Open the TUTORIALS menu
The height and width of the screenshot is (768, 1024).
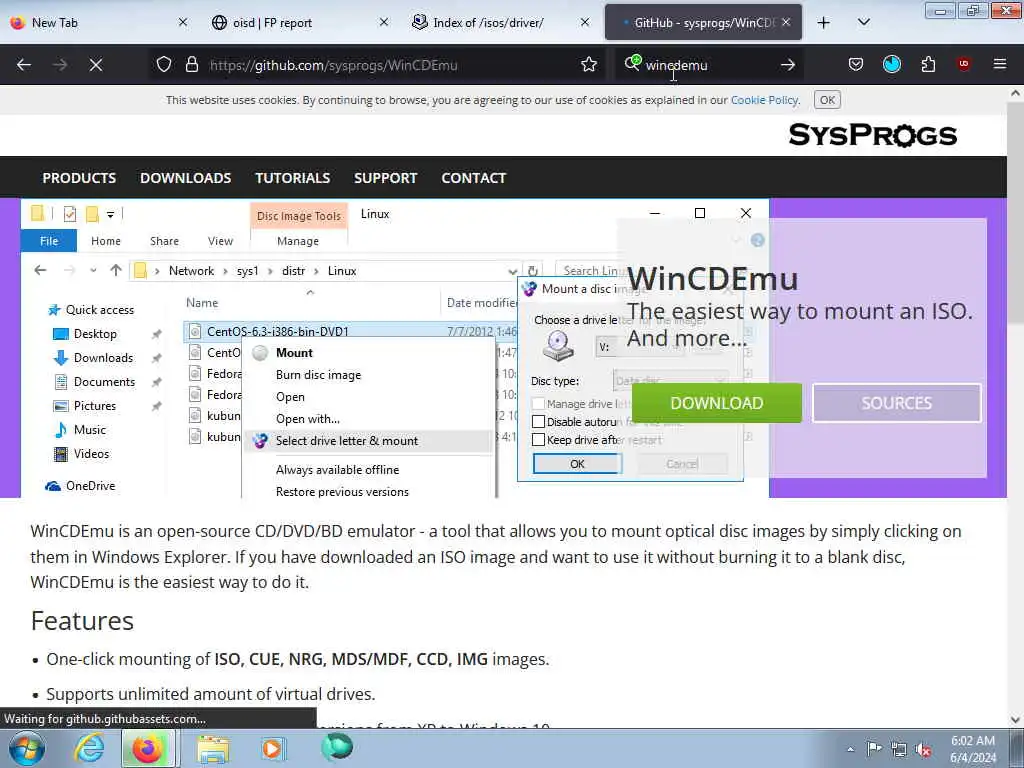click(x=293, y=178)
